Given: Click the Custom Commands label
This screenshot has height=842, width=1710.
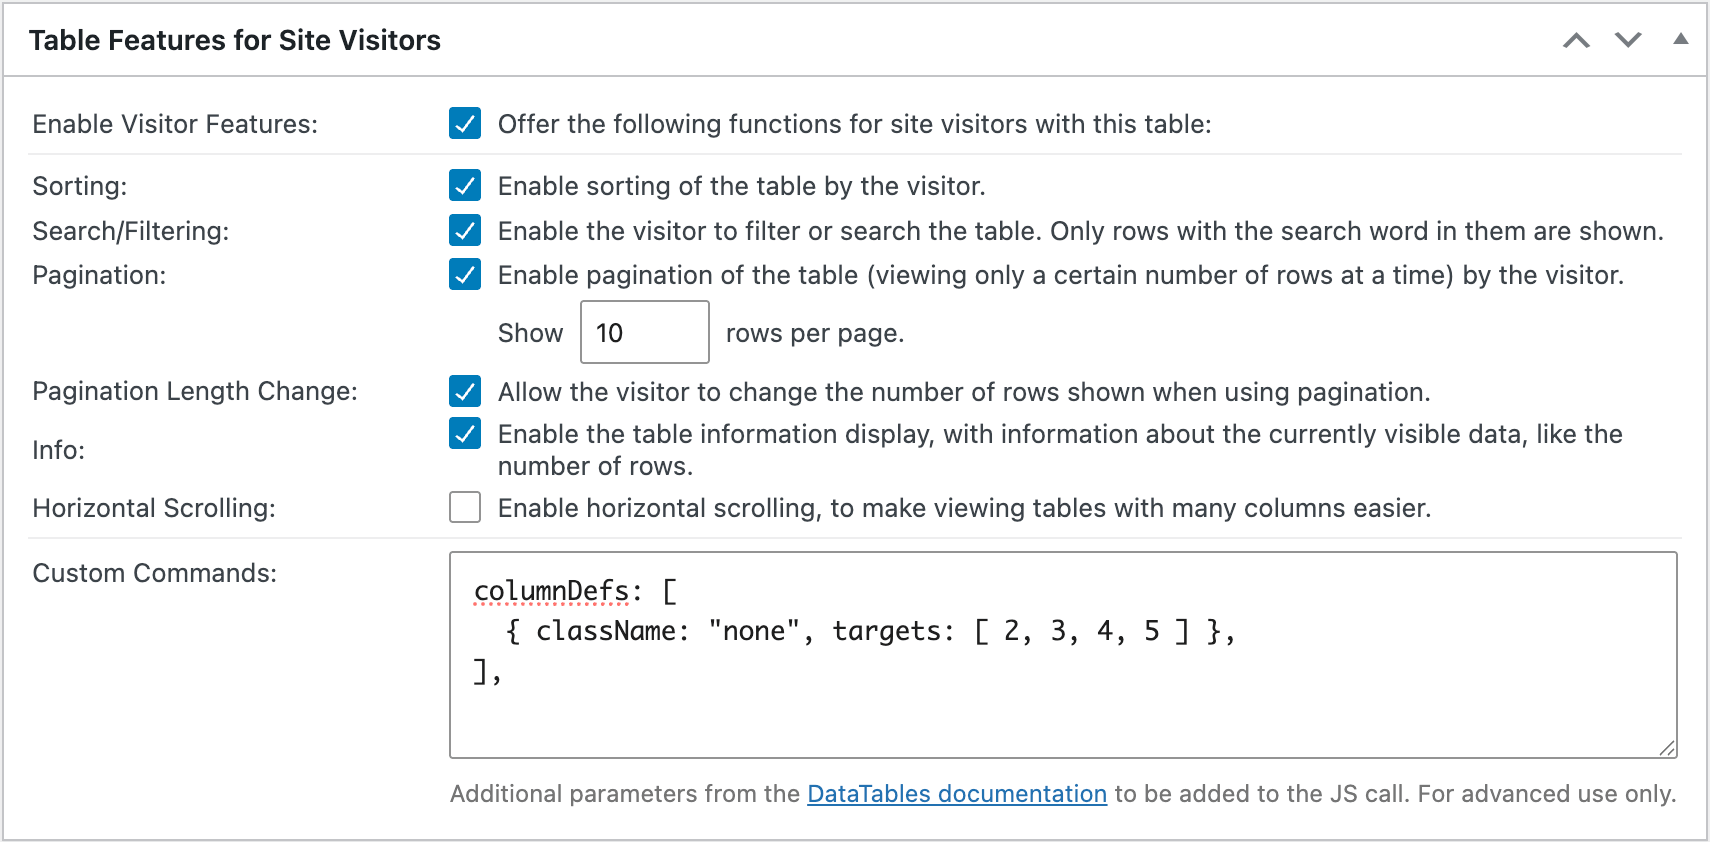Looking at the screenshot, I should [155, 572].
